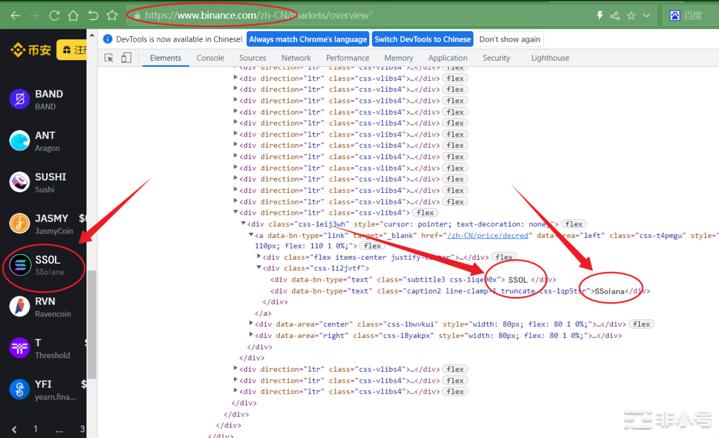Toggle the DevTools device toolbar icon
This screenshot has height=438, width=719.
coord(128,58)
